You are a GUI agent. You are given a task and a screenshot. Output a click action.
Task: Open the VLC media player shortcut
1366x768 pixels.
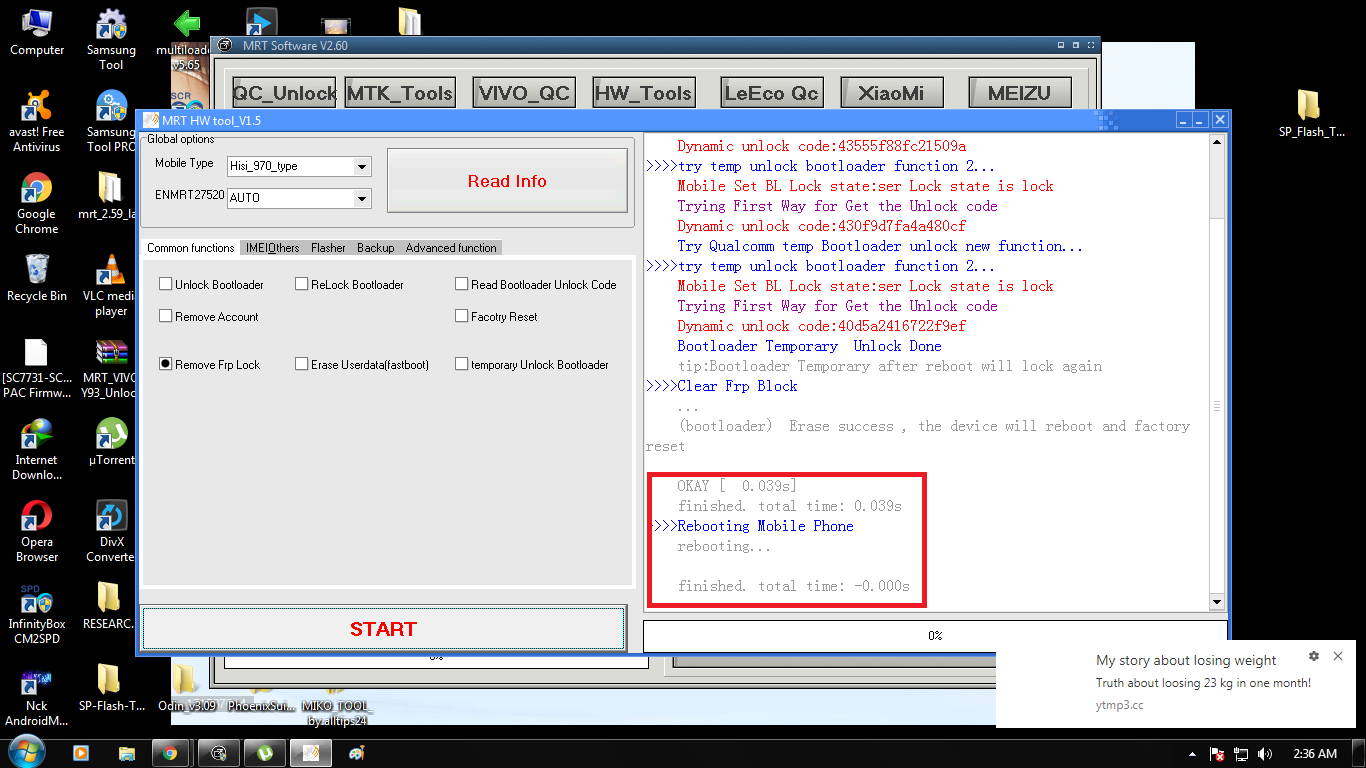(111, 285)
